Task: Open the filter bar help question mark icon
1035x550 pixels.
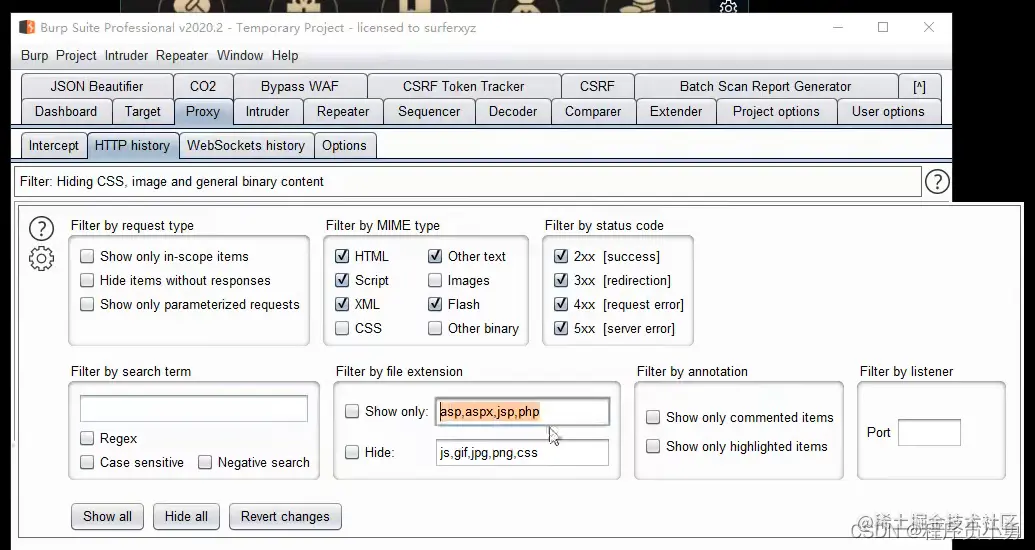Action: coord(937,182)
